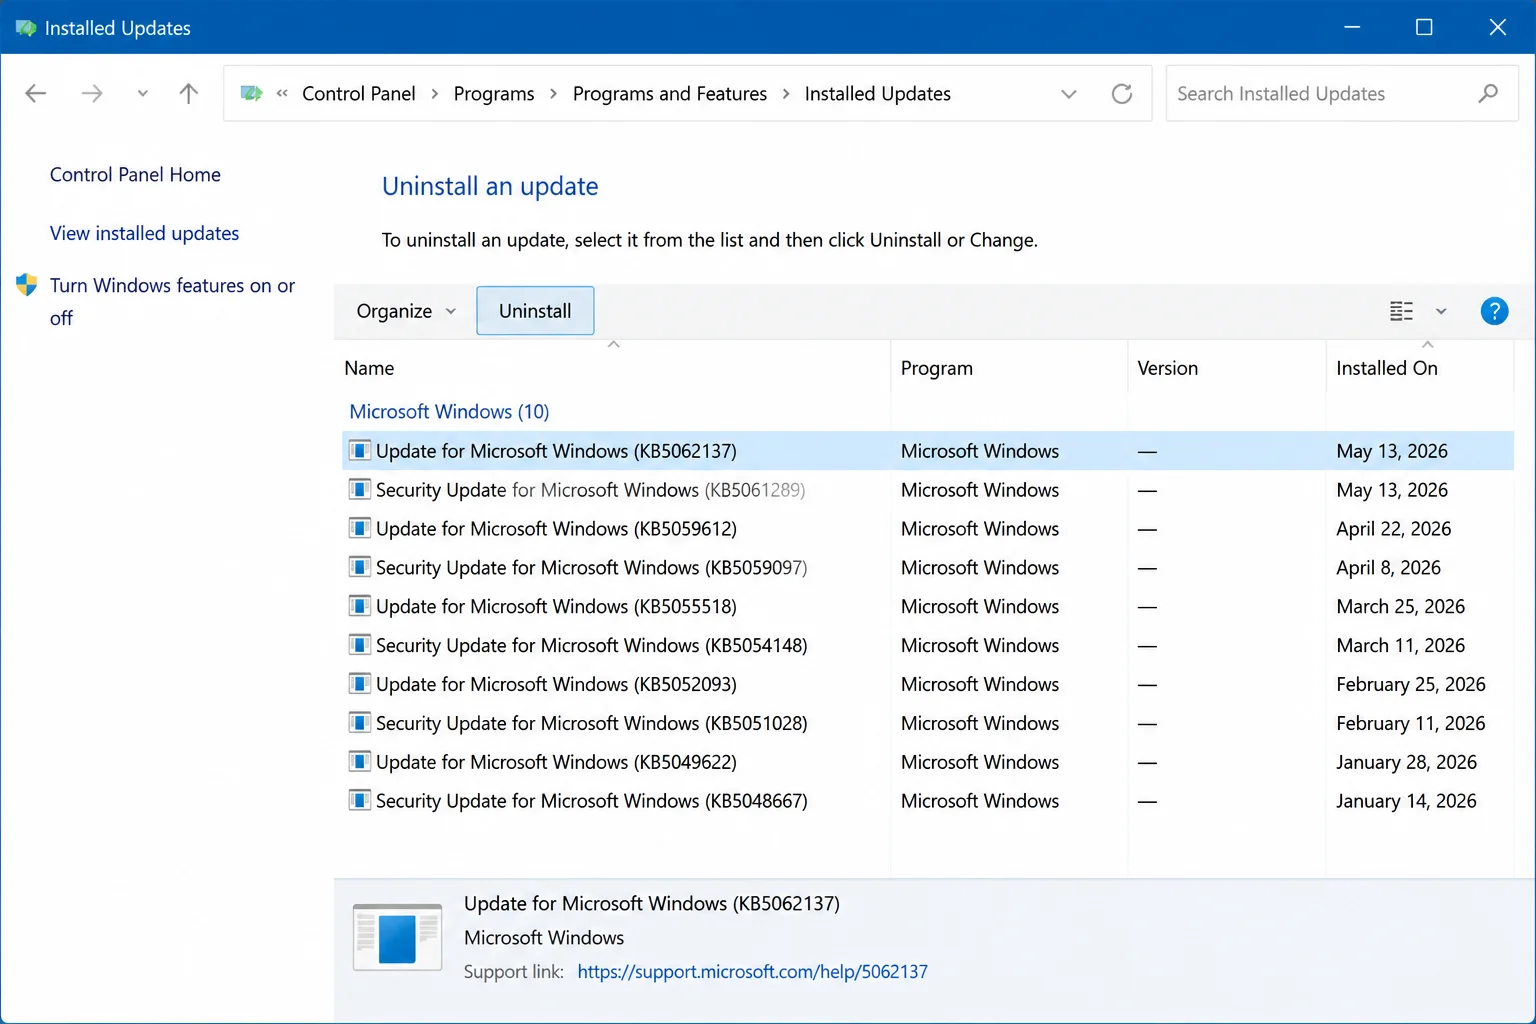Open Programs breadcrumb
This screenshot has height=1024, width=1536.
(494, 94)
